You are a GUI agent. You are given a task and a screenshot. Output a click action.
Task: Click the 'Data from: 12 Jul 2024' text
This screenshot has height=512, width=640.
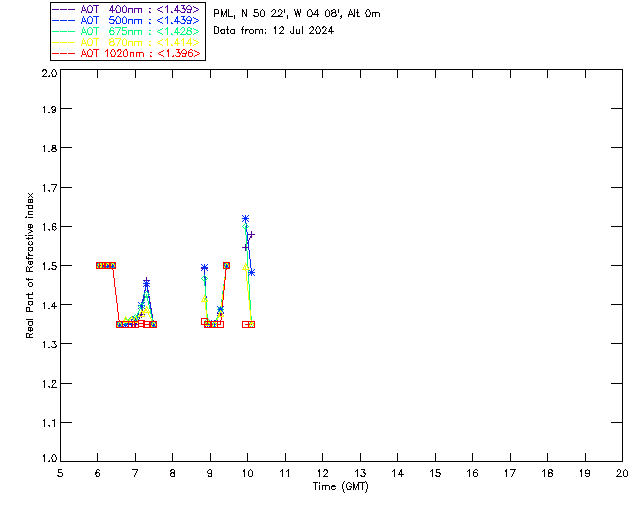click(x=273, y=31)
